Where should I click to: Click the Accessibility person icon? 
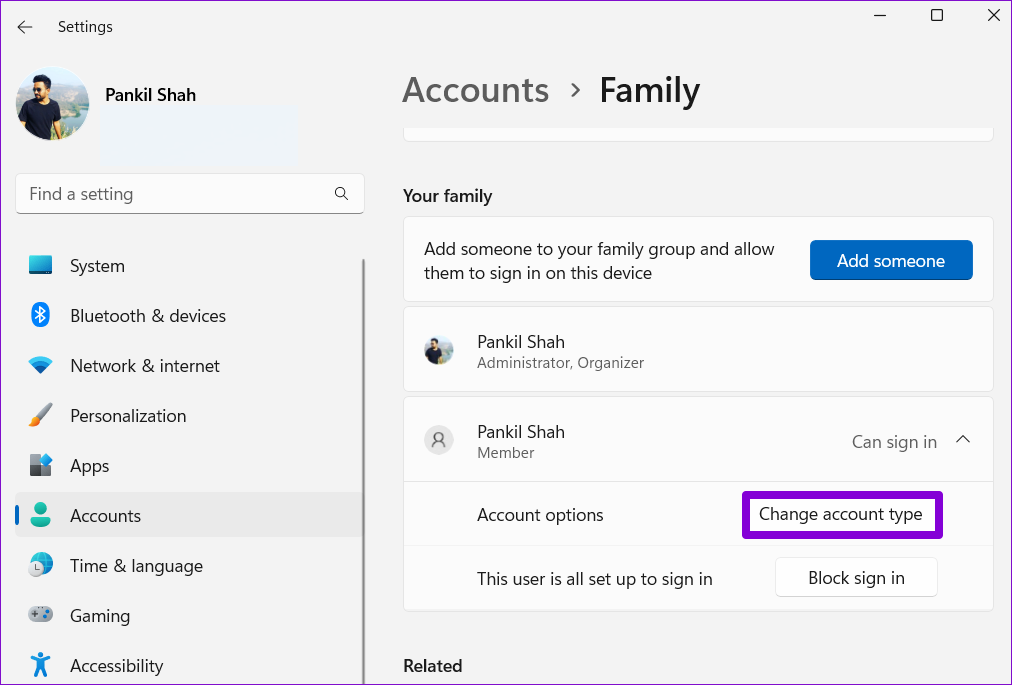coord(40,666)
